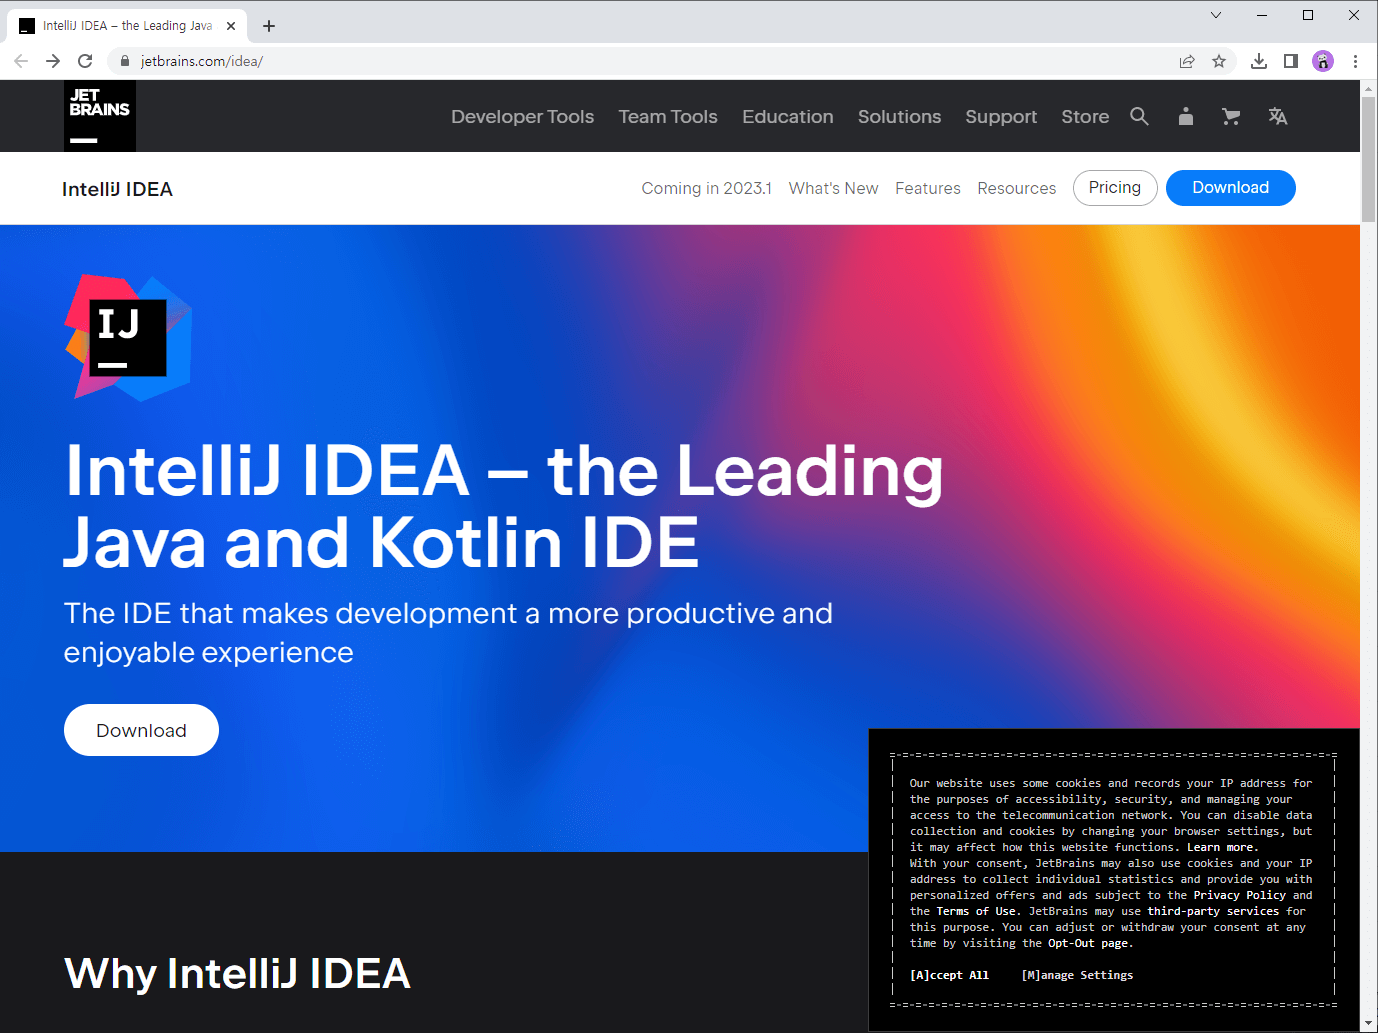This screenshot has width=1378, height=1033.
Task: Open the Team Tools menu
Action: pyautogui.click(x=668, y=116)
